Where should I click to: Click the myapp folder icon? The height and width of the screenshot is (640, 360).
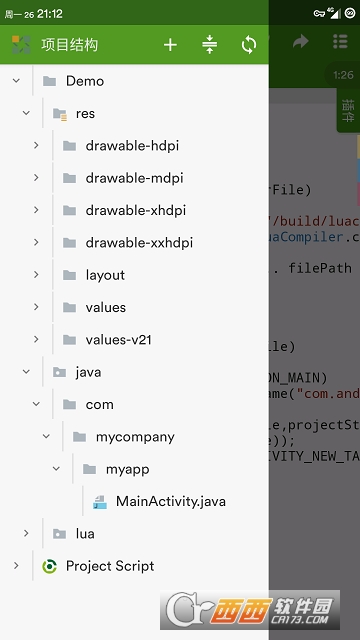pos(89,469)
